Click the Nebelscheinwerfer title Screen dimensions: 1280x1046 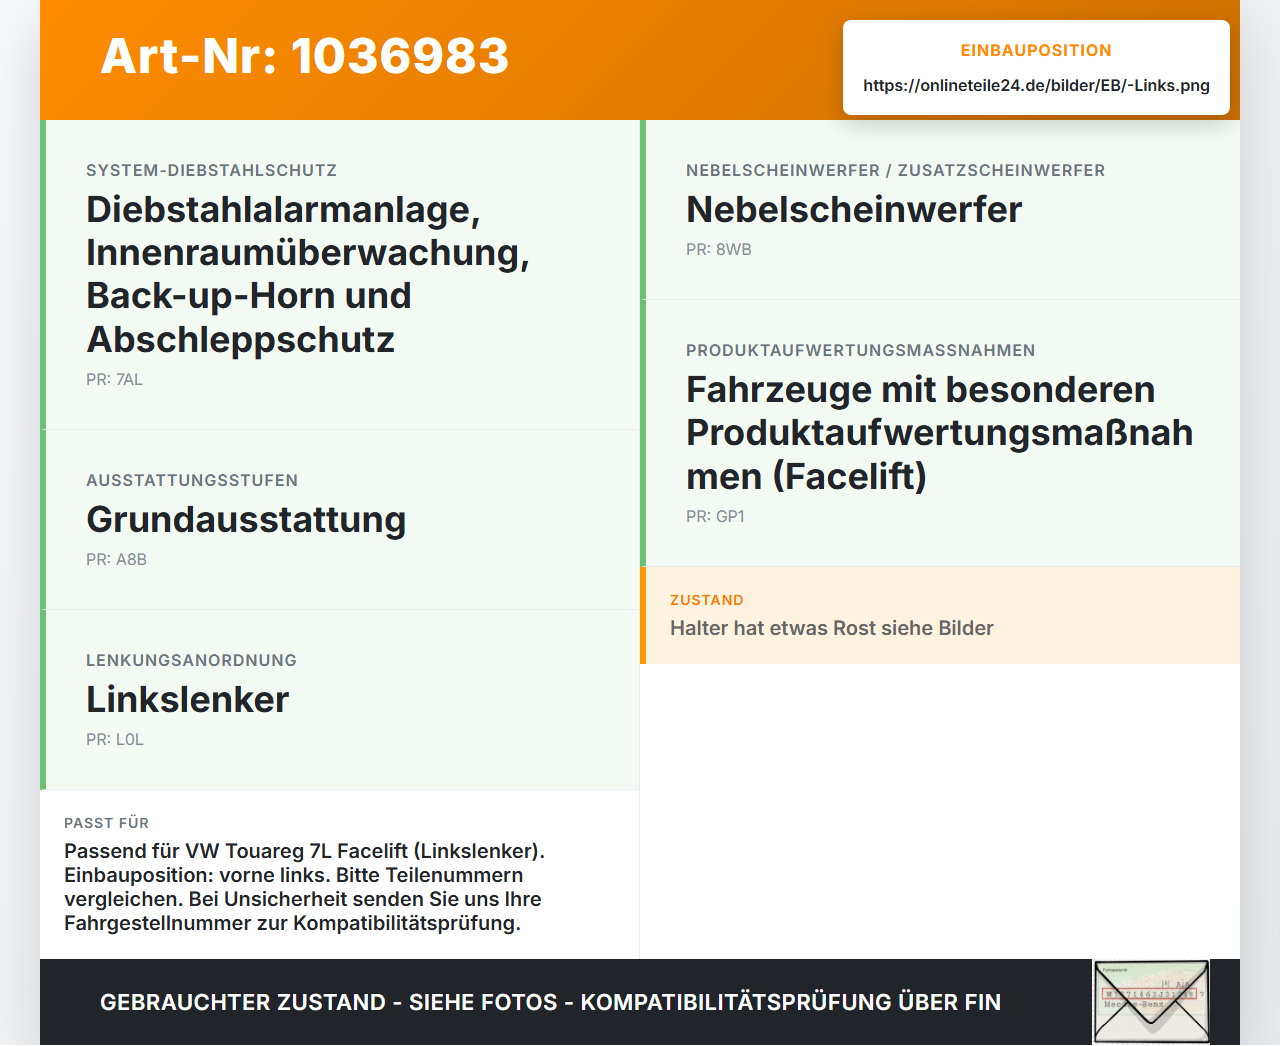854,209
